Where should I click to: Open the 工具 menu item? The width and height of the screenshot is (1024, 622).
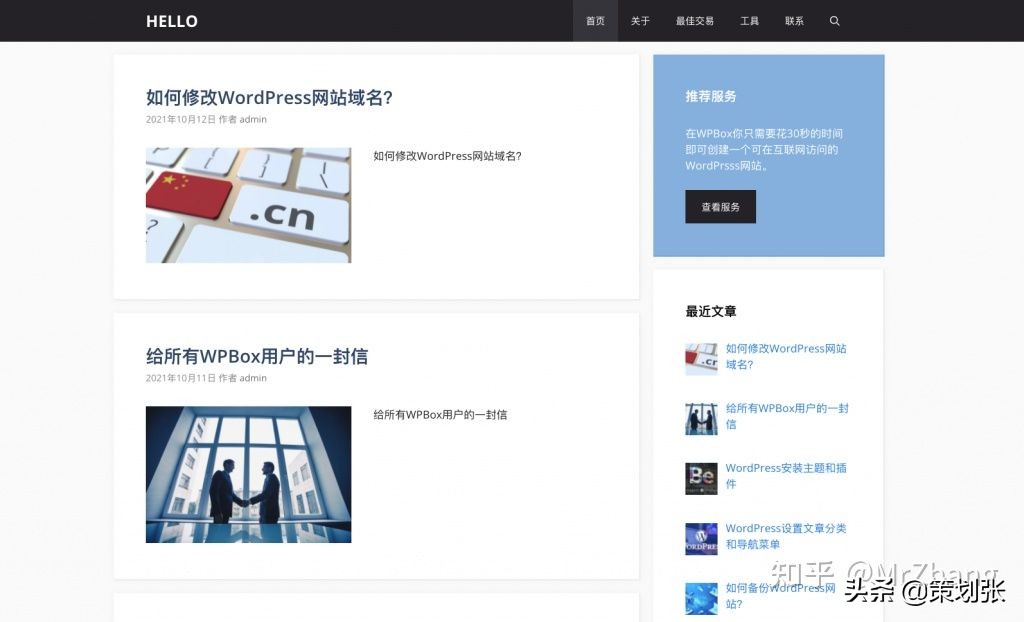[x=749, y=21]
